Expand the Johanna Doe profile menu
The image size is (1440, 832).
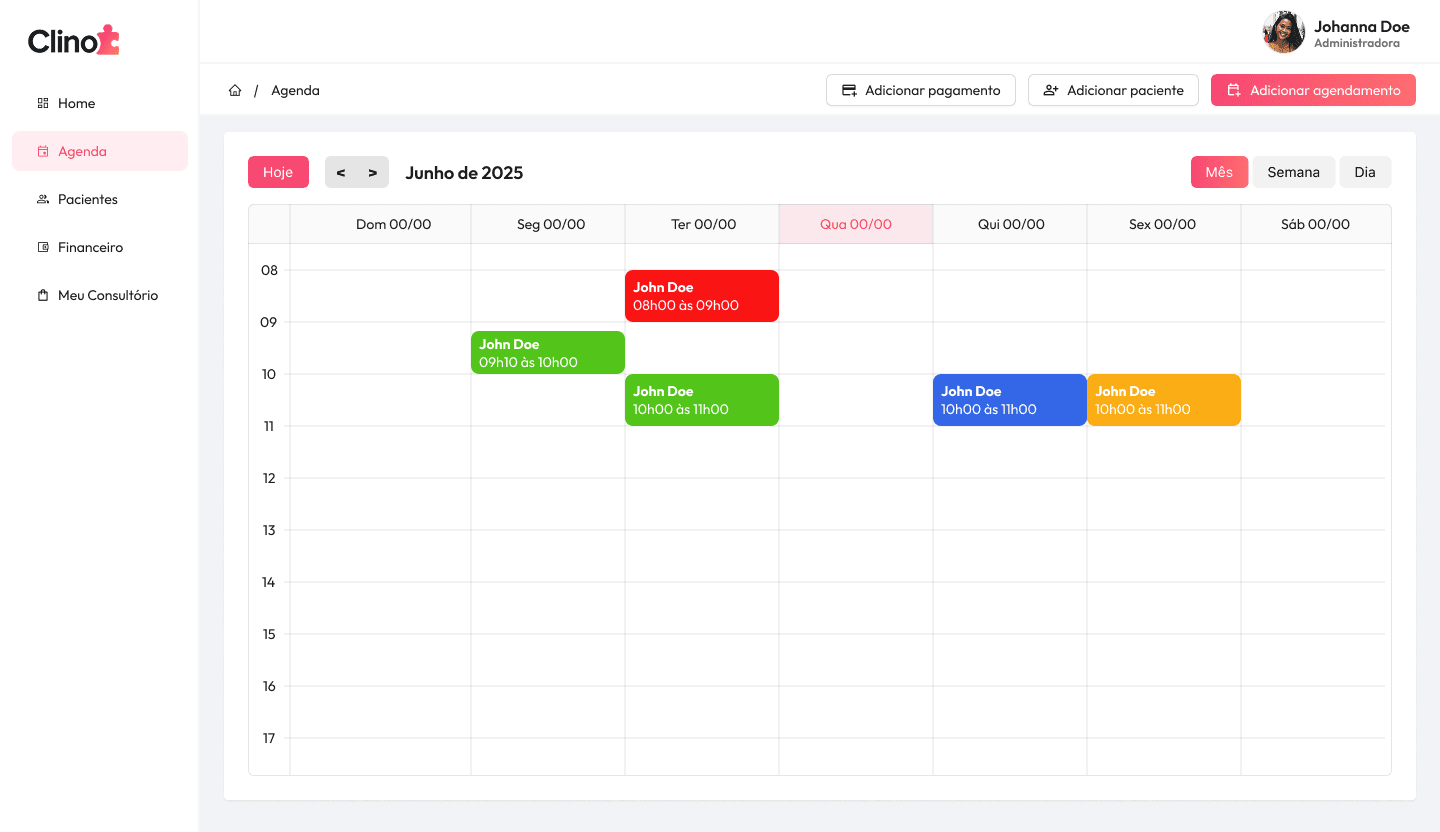[x=1335, y=32]
